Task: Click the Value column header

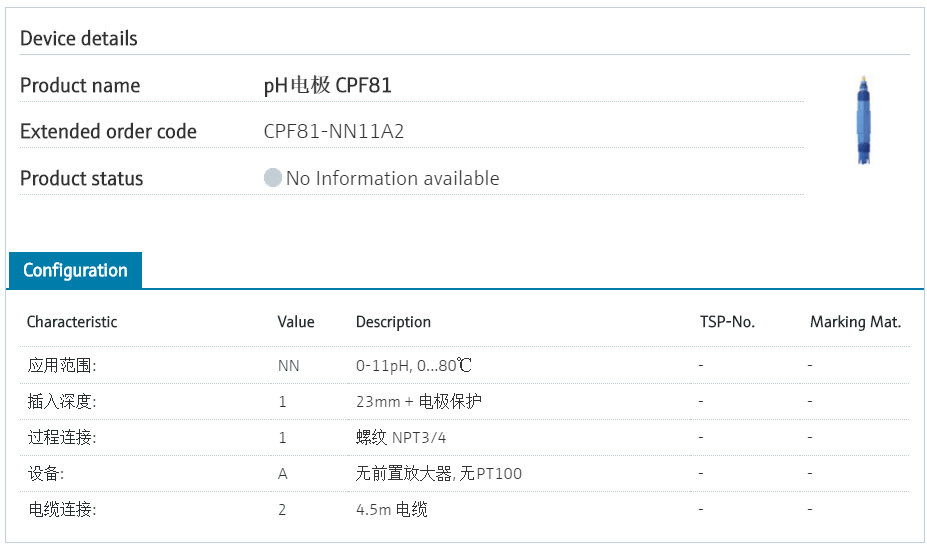Action: (296, 322)
